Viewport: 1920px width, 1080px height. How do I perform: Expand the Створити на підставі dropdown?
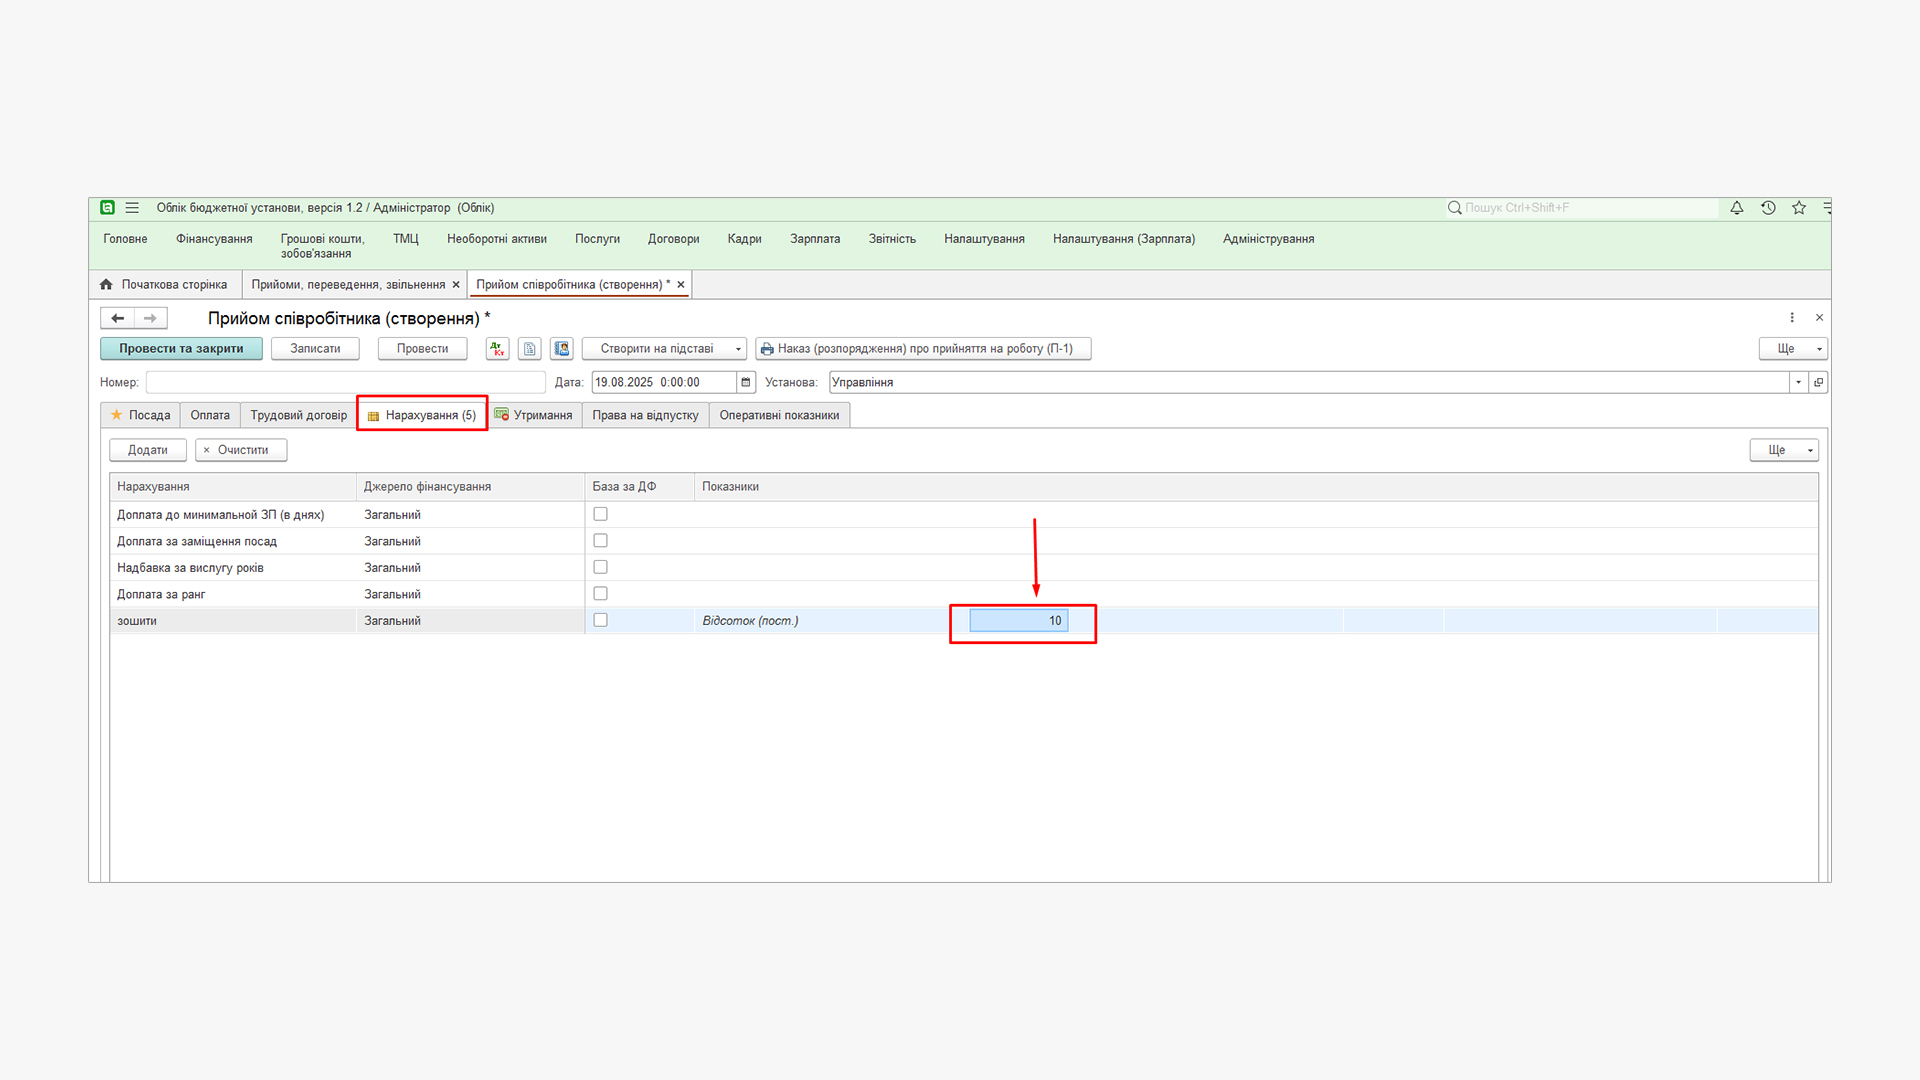[x=664, y=349]
